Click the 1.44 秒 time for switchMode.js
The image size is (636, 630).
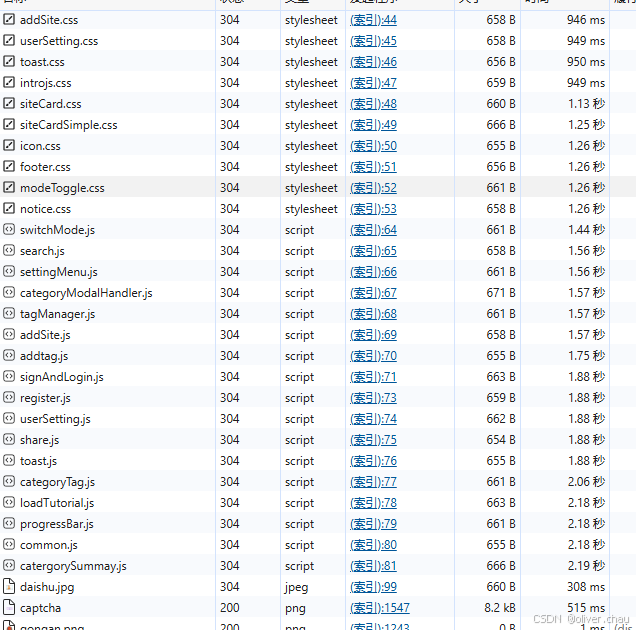point(587,230)
